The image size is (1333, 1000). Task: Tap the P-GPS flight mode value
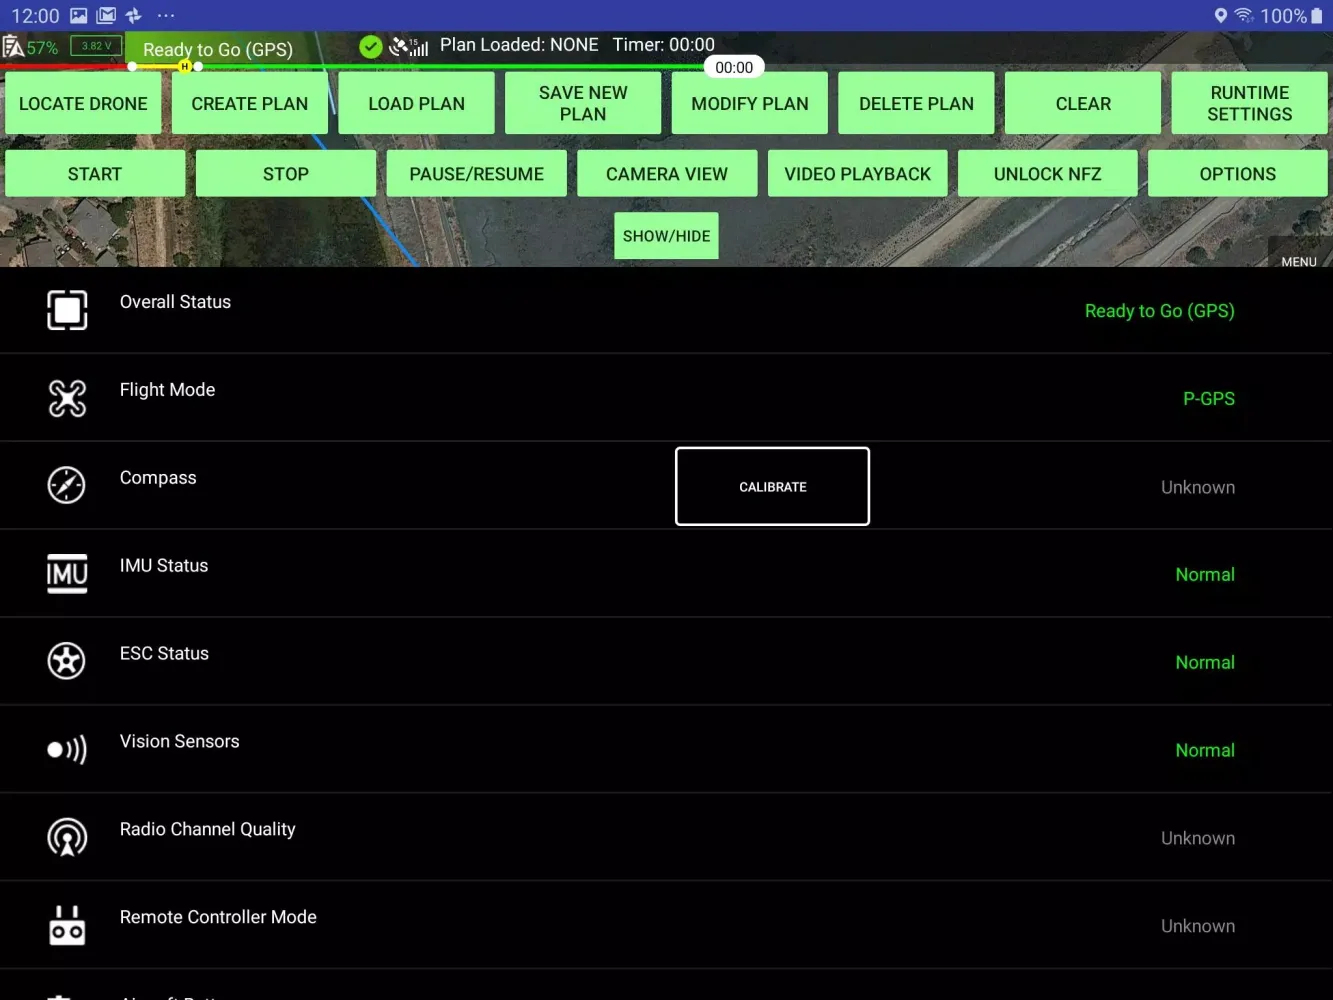[x=1209, y=398]
